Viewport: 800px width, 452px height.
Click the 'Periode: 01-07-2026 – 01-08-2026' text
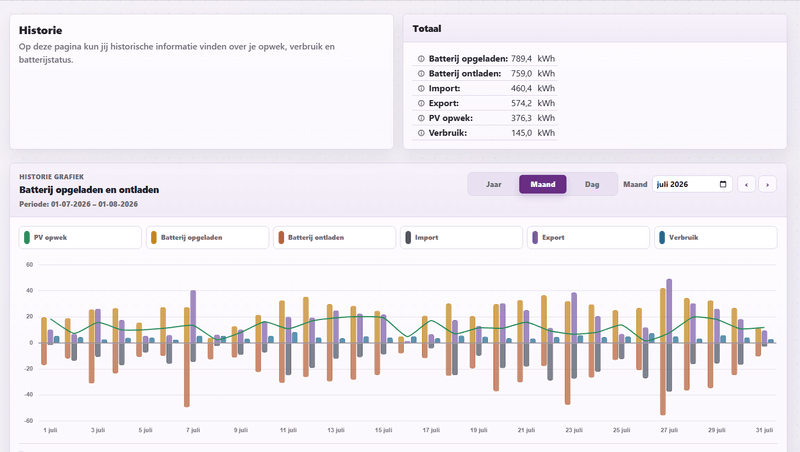pos(79,204)
